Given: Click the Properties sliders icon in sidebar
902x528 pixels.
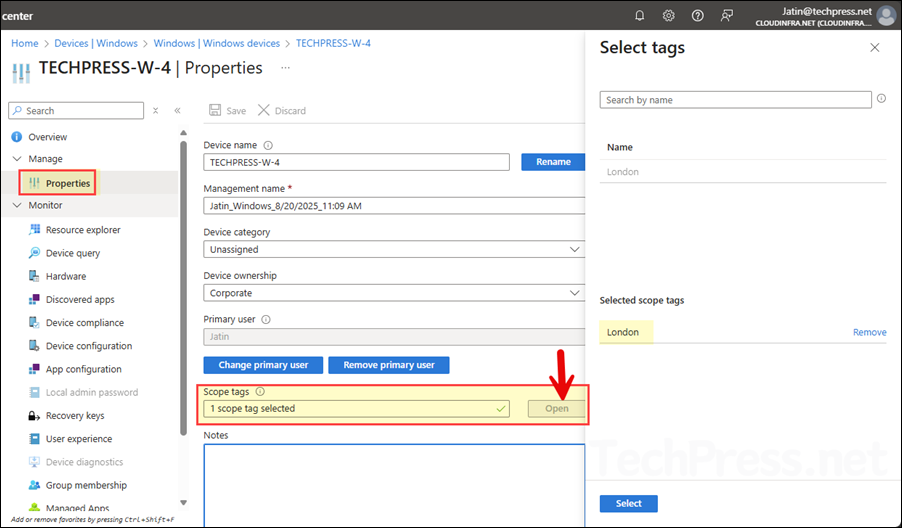Looking at the screenshot, I should point(35,183).
